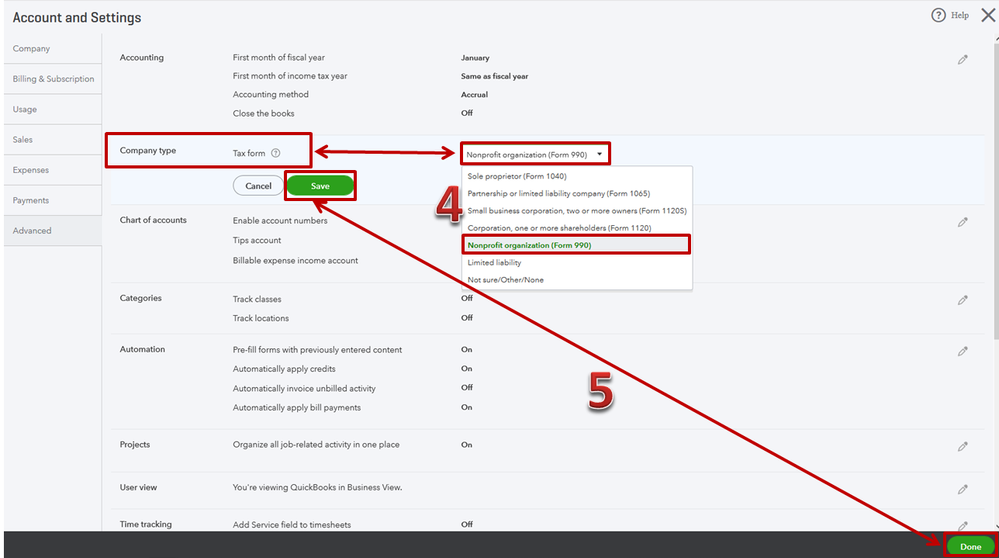Viewport: 999px width, 558px height.
Task: Click the 'Same as fiscal year' value
Action: tap(494, 76)
